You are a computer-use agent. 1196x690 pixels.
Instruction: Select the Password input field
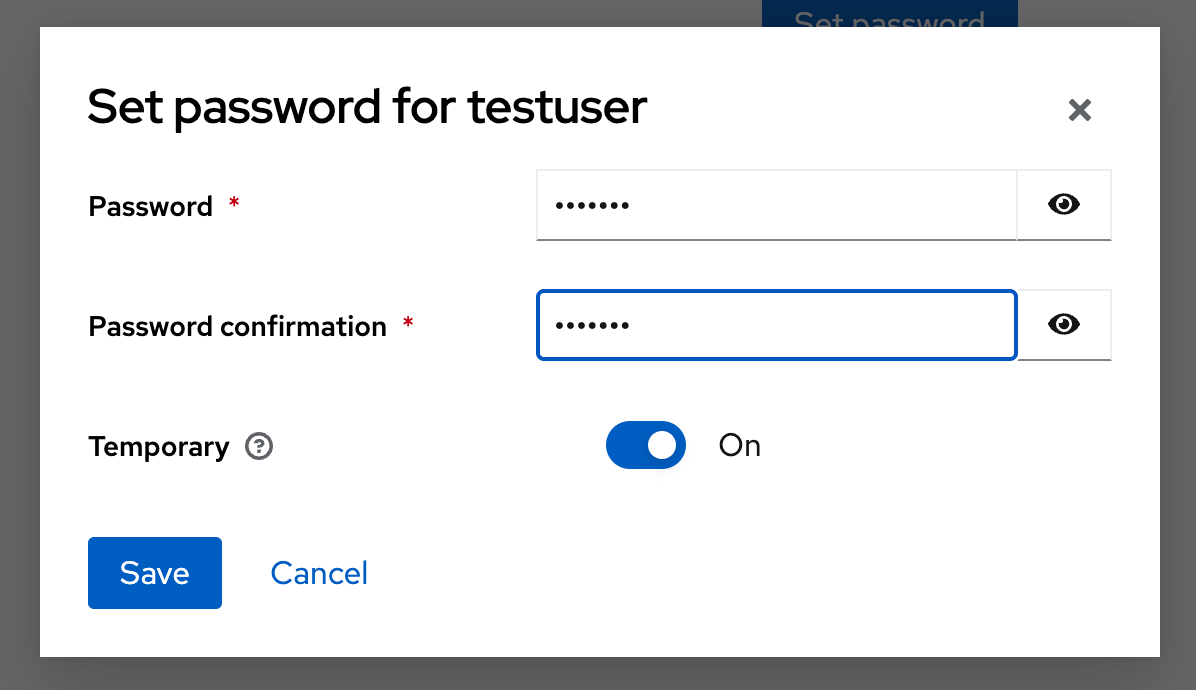776,204
